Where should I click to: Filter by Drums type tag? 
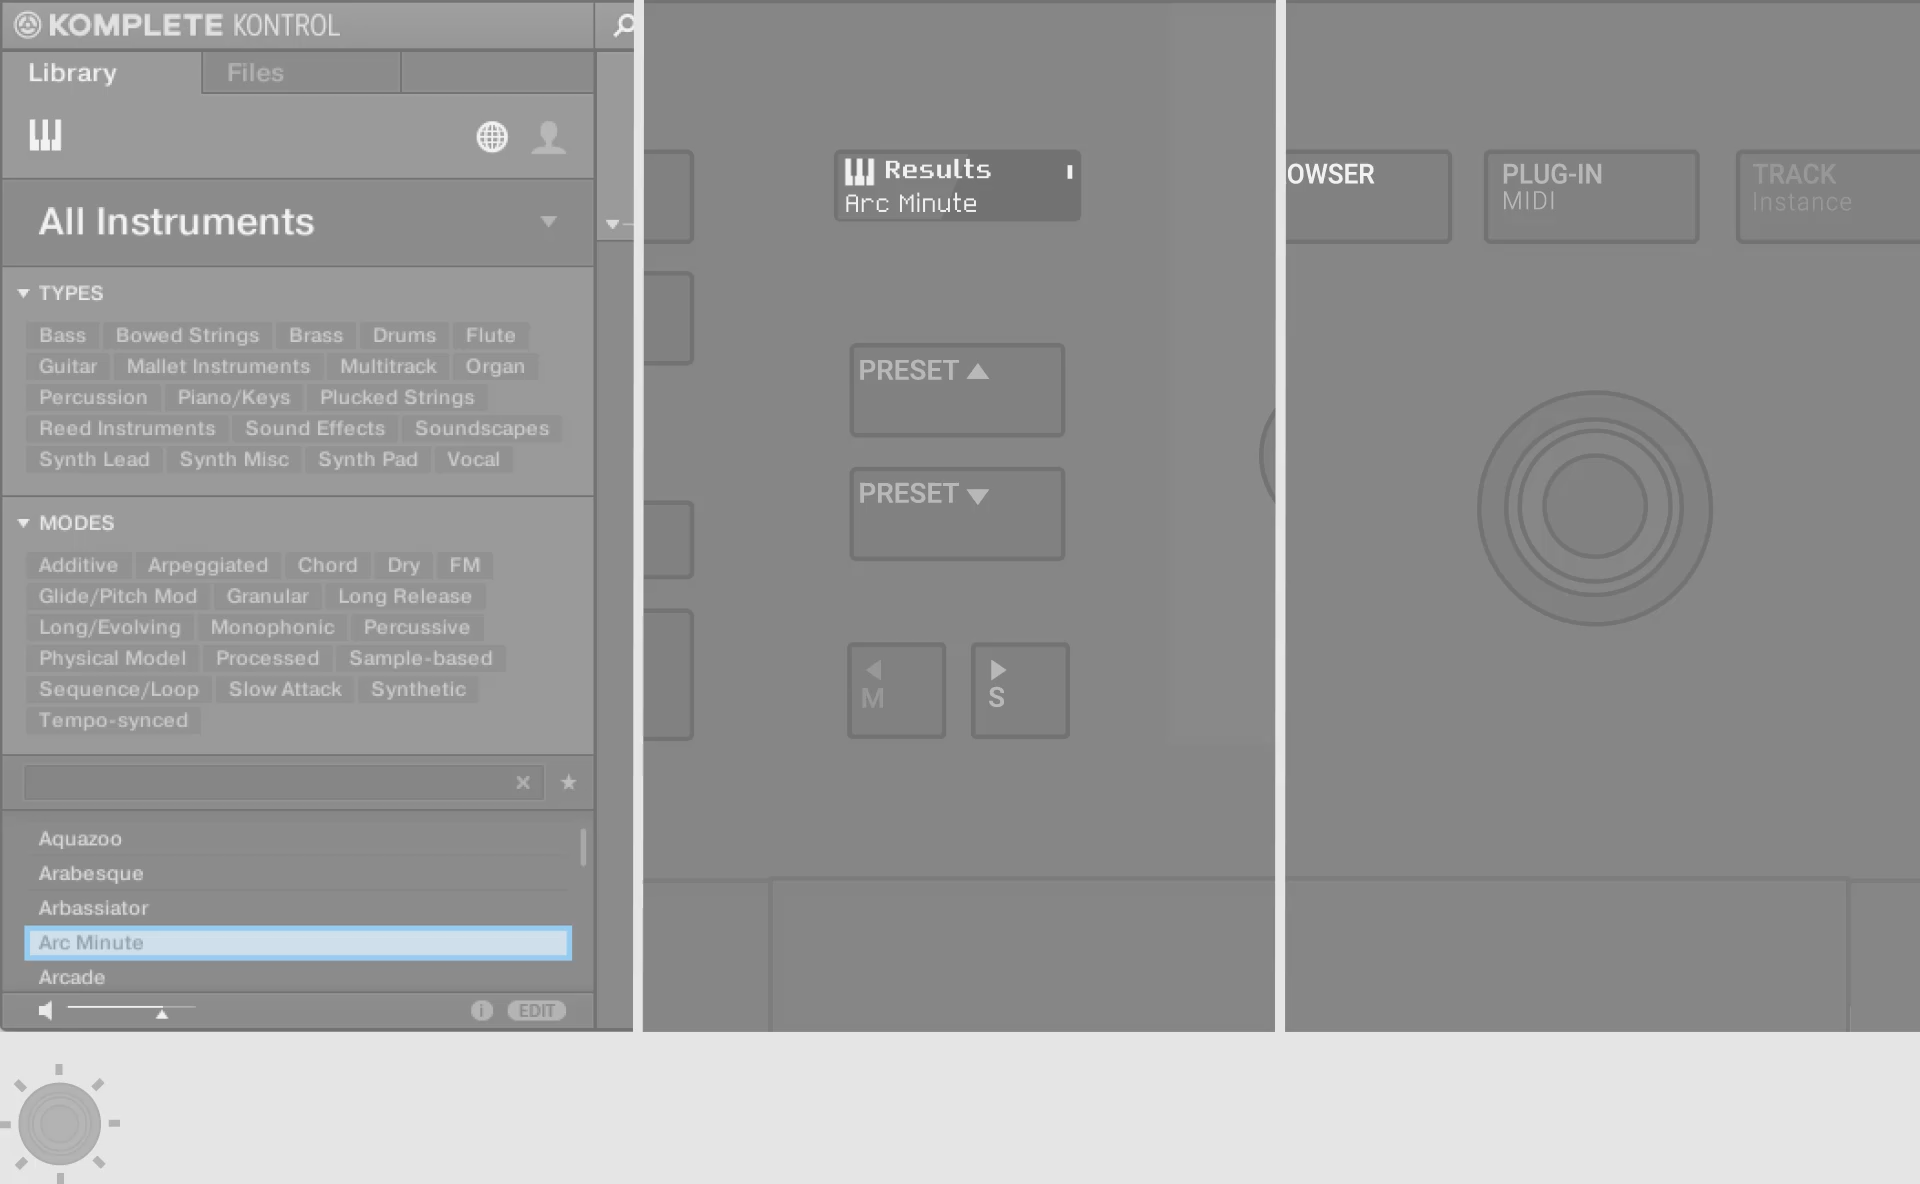[404, 335]
